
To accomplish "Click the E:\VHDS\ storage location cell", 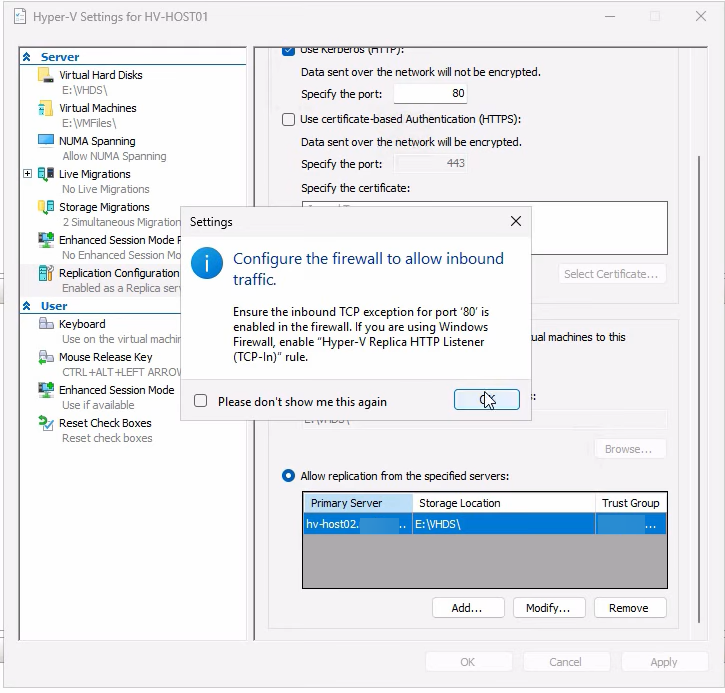I will (504, 524).
